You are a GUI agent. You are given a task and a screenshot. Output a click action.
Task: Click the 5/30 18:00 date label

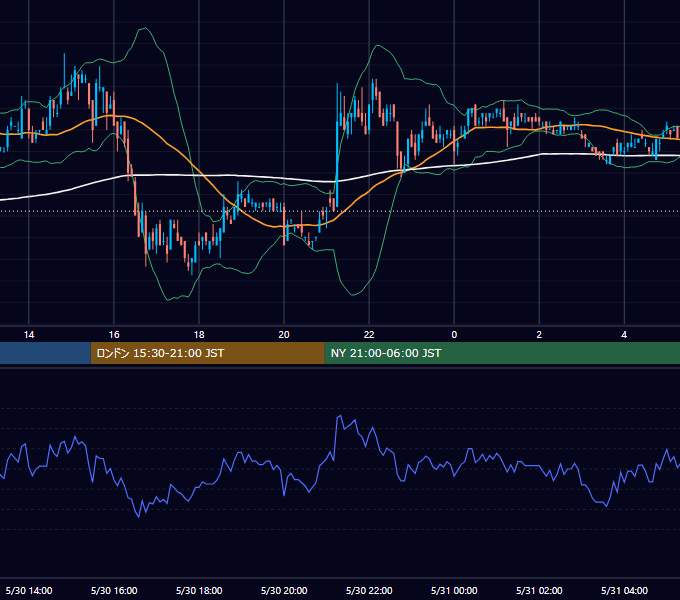point(199,590)
